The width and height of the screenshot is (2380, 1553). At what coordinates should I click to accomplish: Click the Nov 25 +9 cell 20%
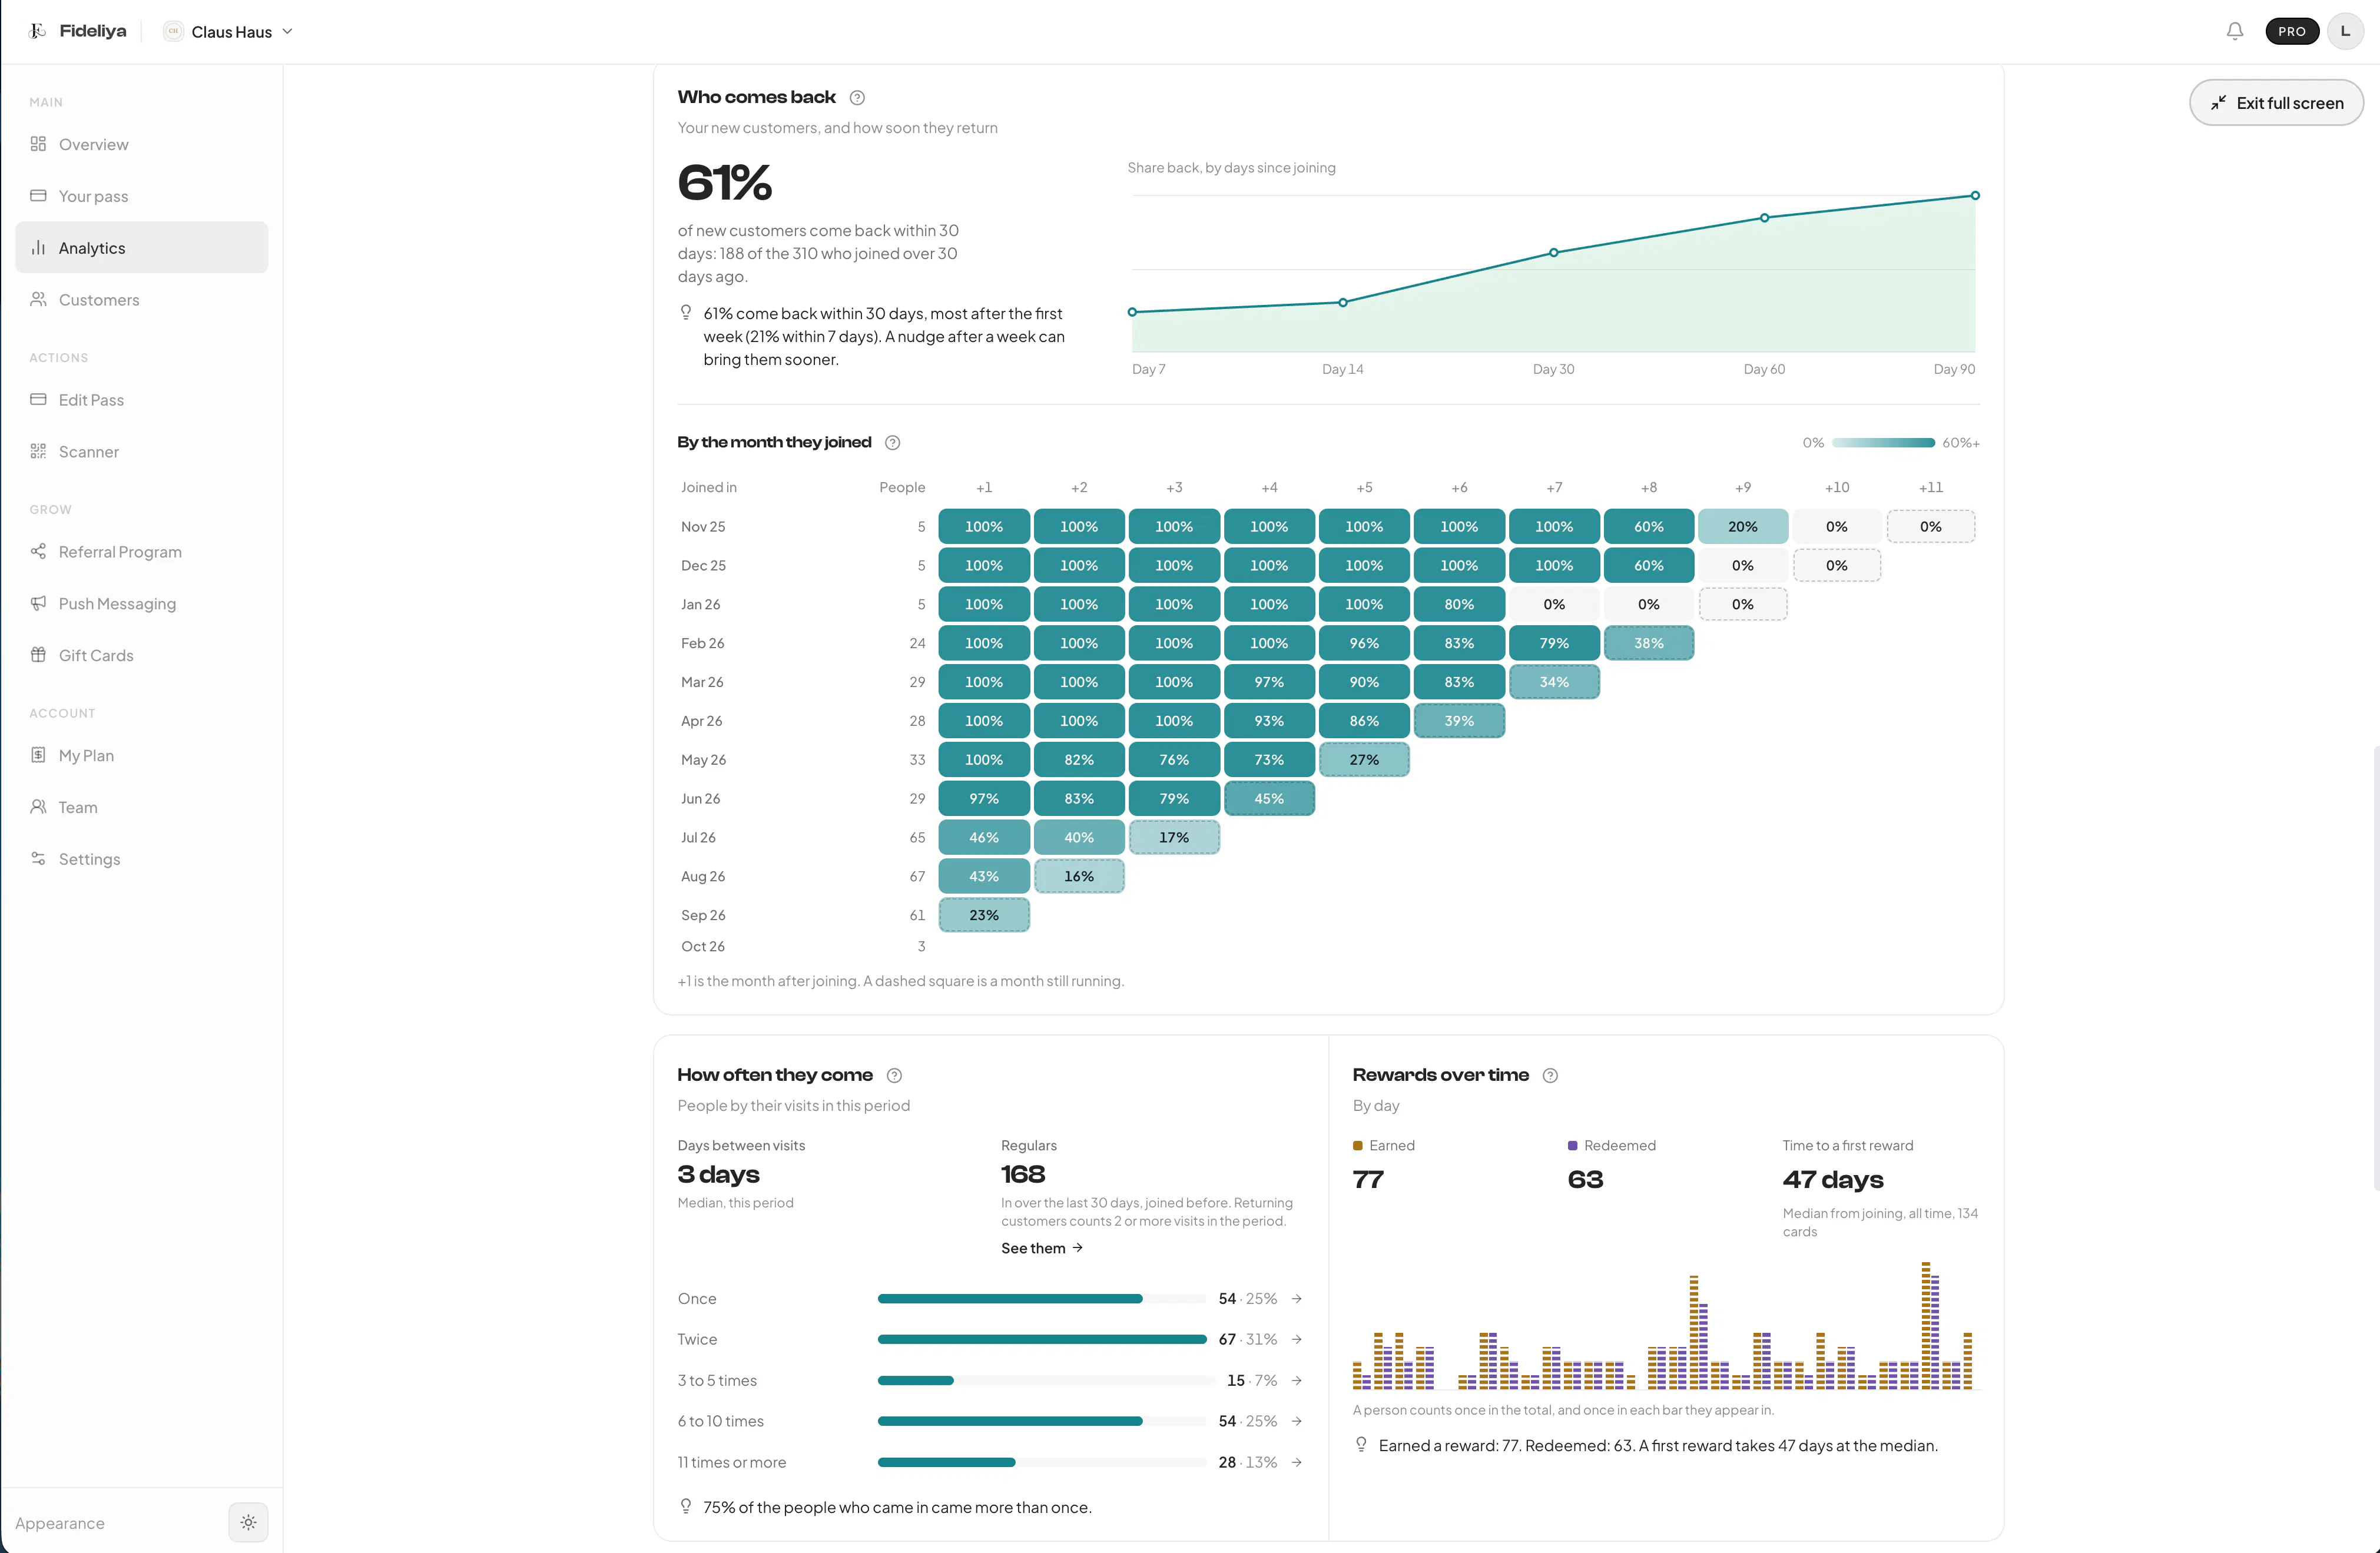tap(1742, 526)
